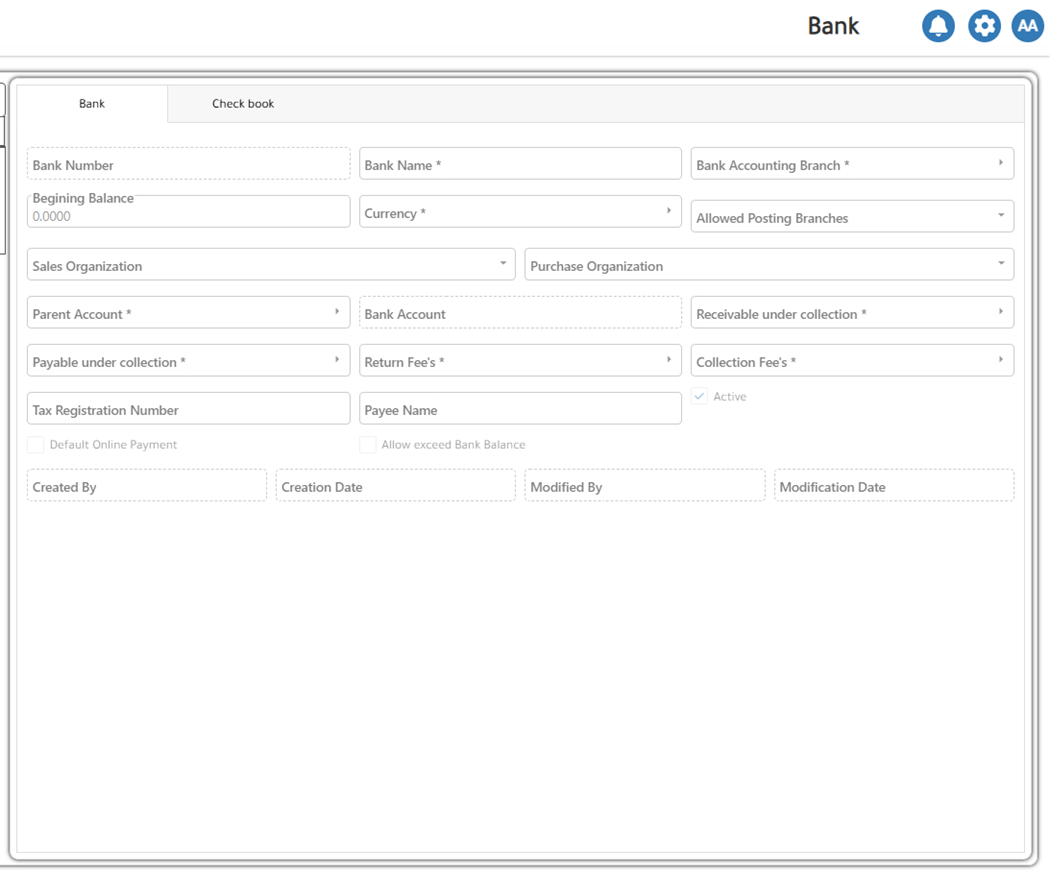Open the settings gear icon
This screenshot has height=875, width=1050.
click(984, 26)
